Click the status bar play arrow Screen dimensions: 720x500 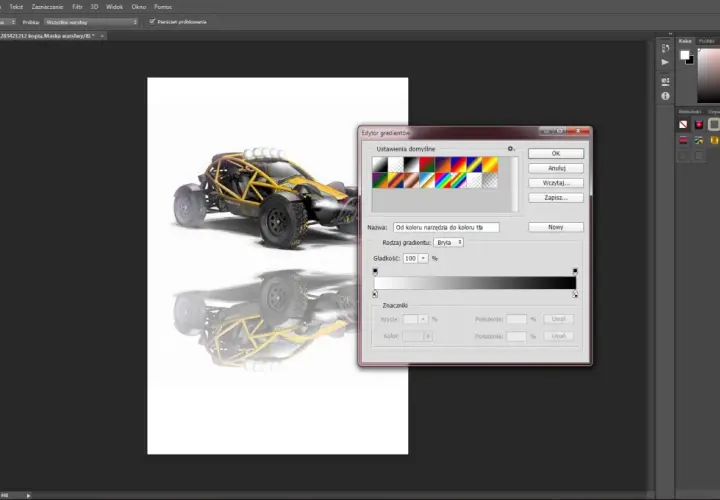click(28, 495)
